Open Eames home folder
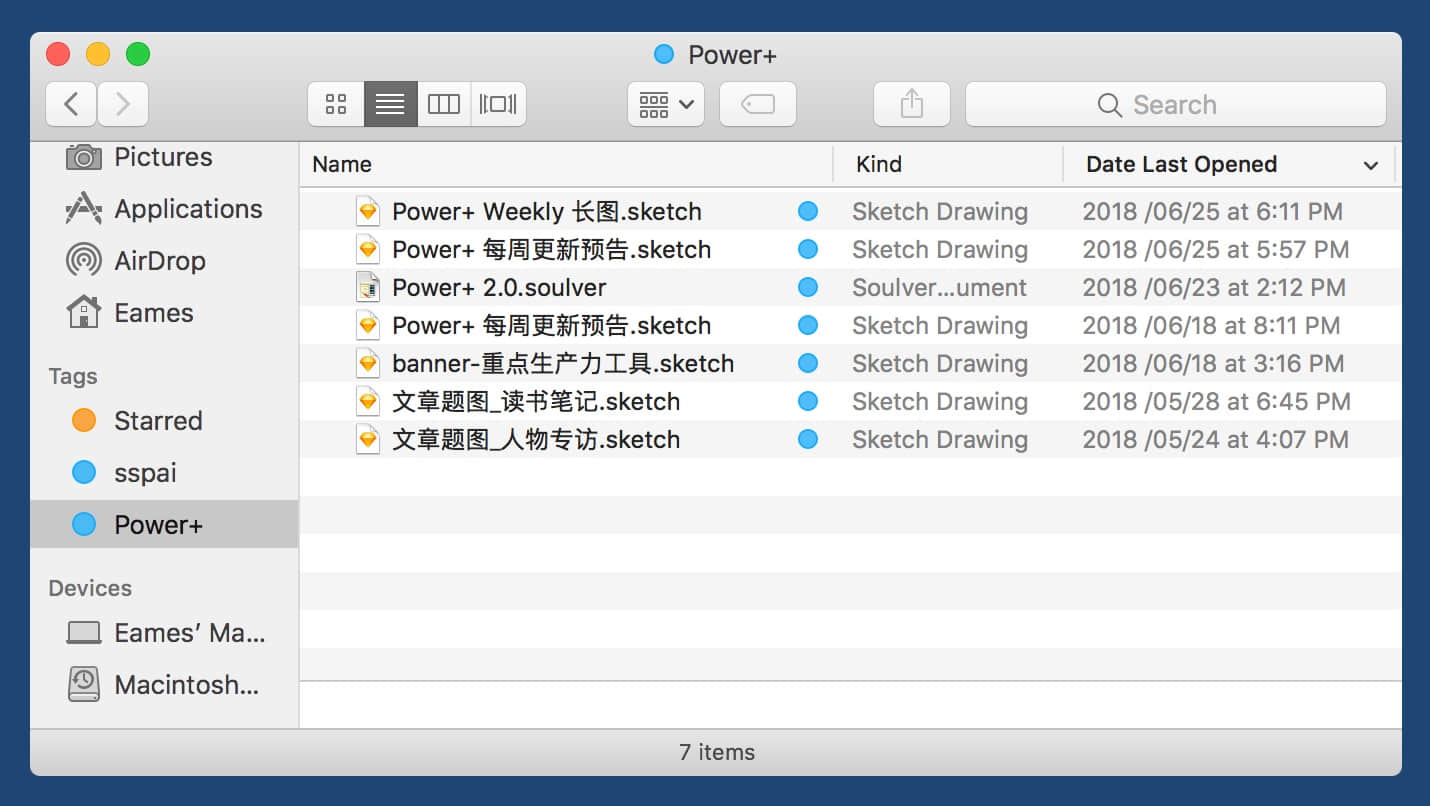This screenshot has height=806, width=1430. pos(153,313)
